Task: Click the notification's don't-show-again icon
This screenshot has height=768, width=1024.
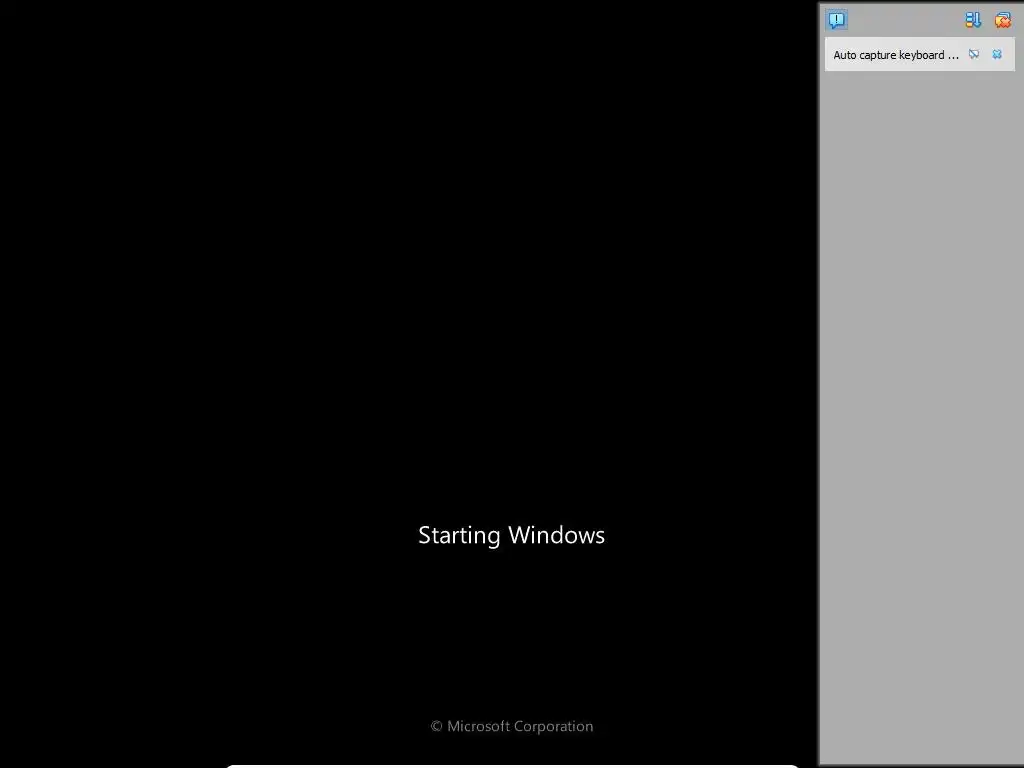Action: pos(974,54)
